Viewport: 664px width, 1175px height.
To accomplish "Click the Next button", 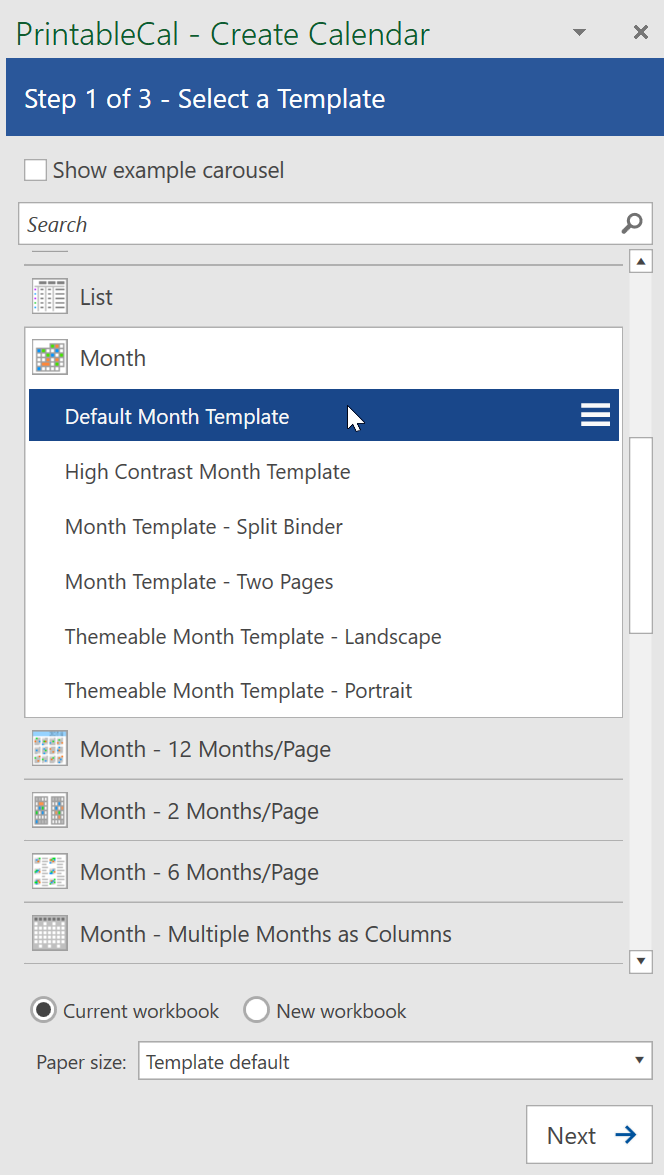I will click(x=589, y=1135).
